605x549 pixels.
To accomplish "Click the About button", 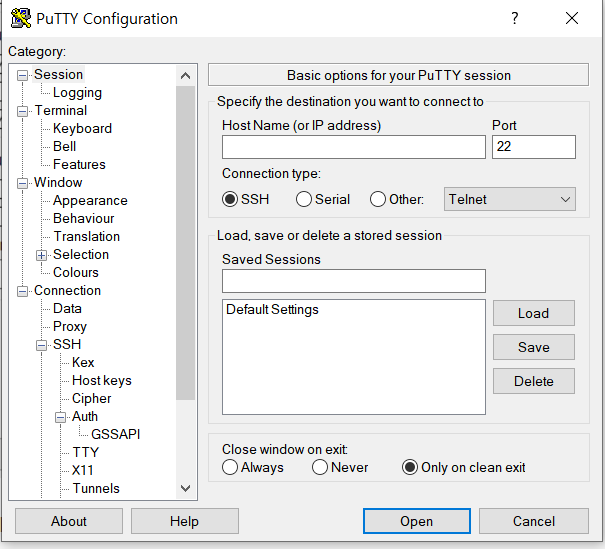I will point(69,521).
